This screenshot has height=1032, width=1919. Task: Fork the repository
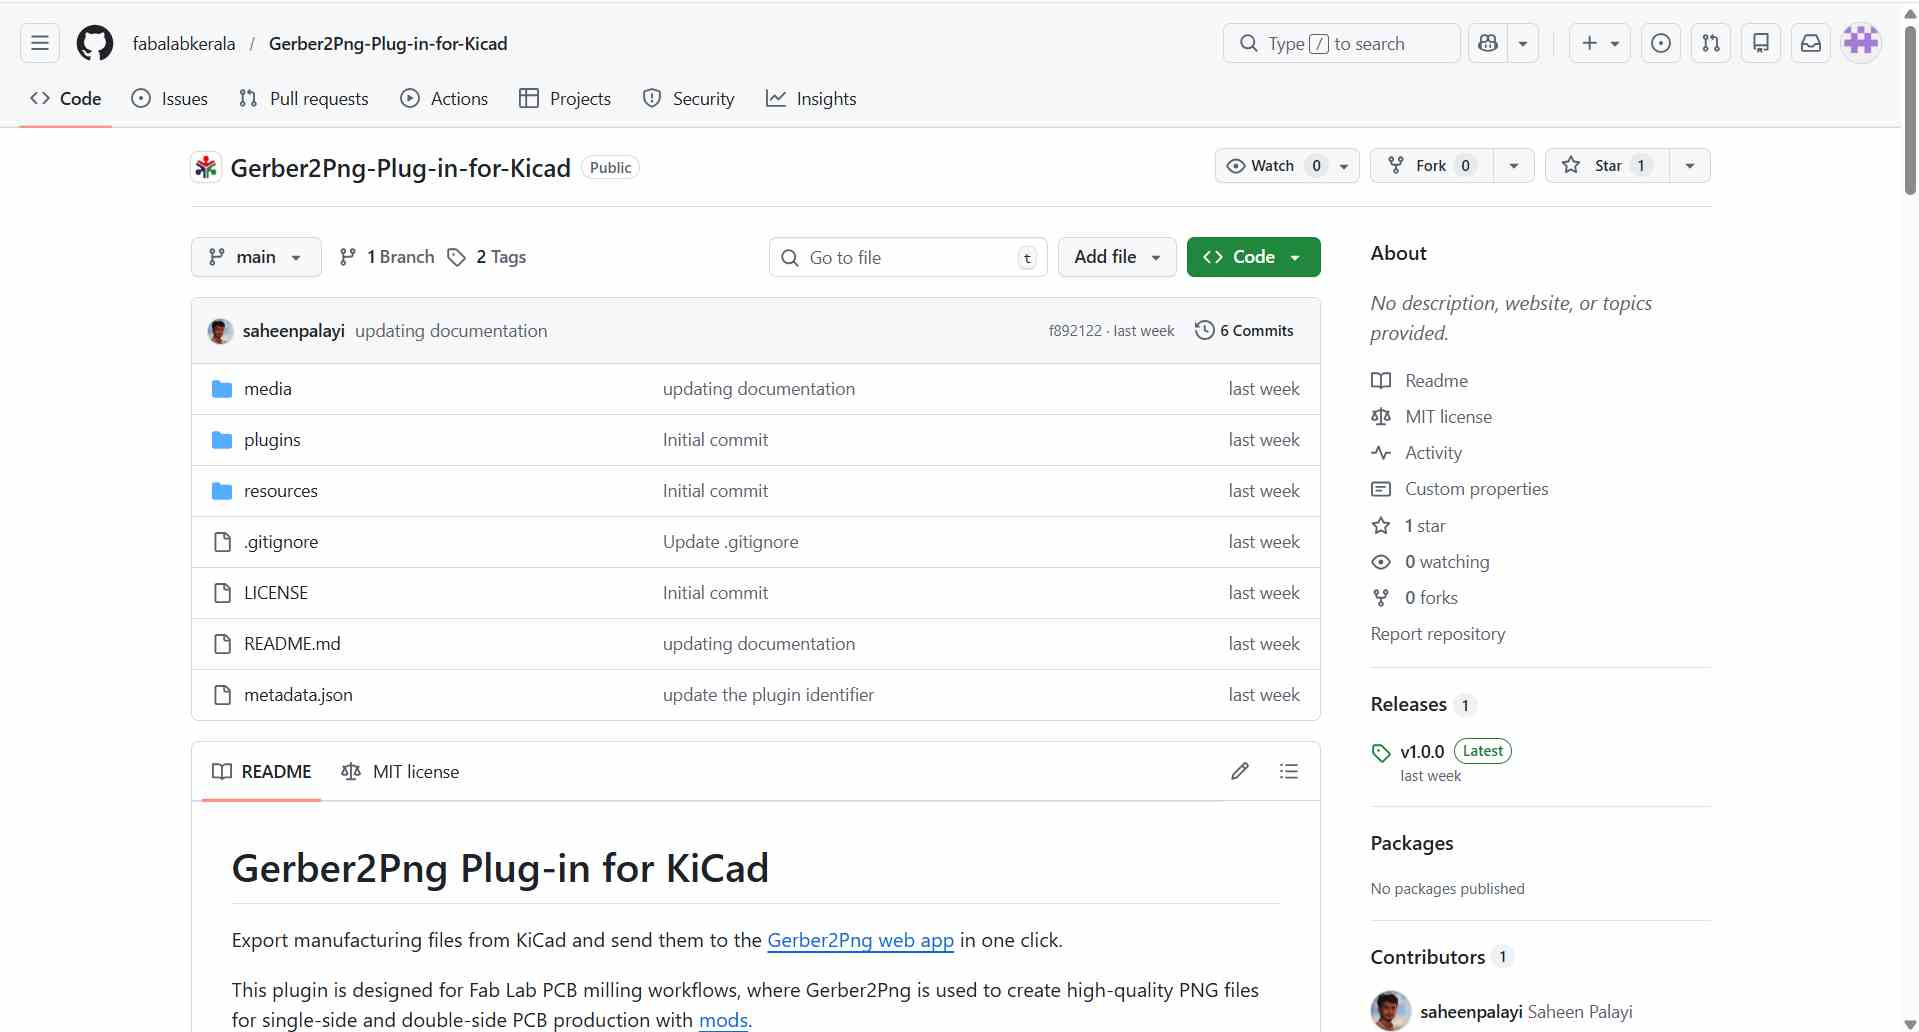pos(1430,165)
